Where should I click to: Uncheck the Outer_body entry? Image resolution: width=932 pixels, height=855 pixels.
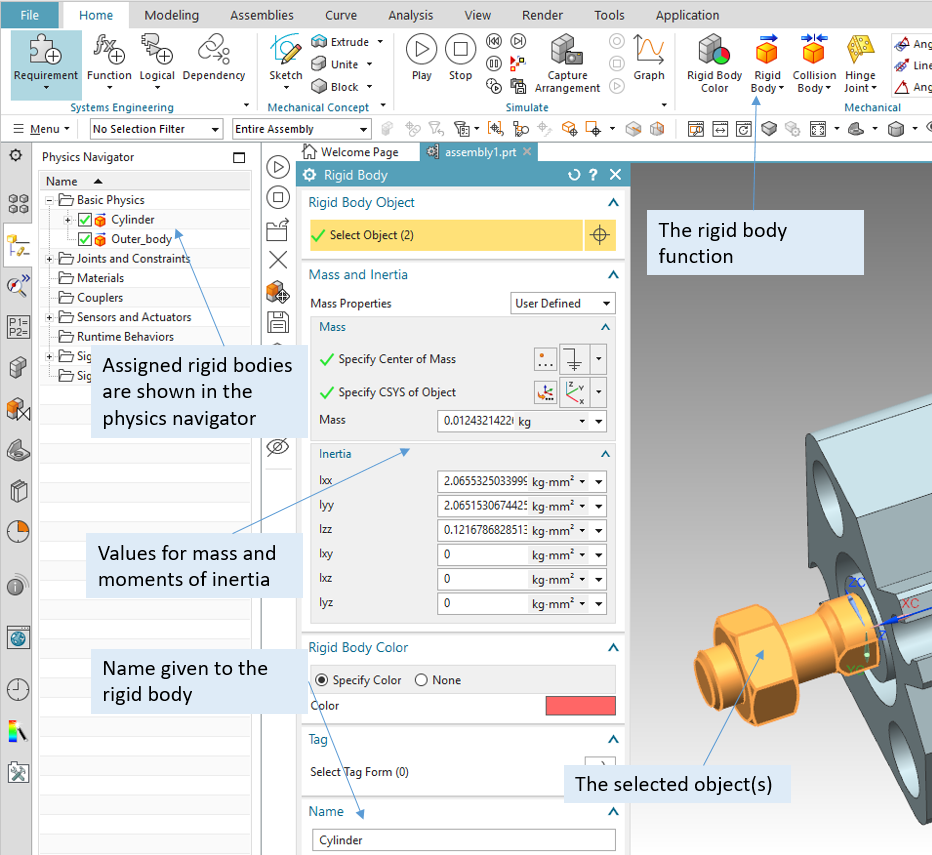click(x=86, y=239)
